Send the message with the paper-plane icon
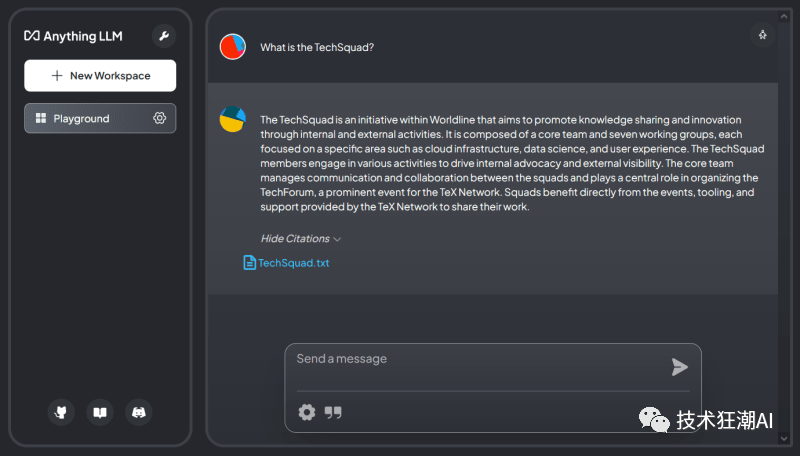Screen dimensions: 800x456 coord(680,367)
